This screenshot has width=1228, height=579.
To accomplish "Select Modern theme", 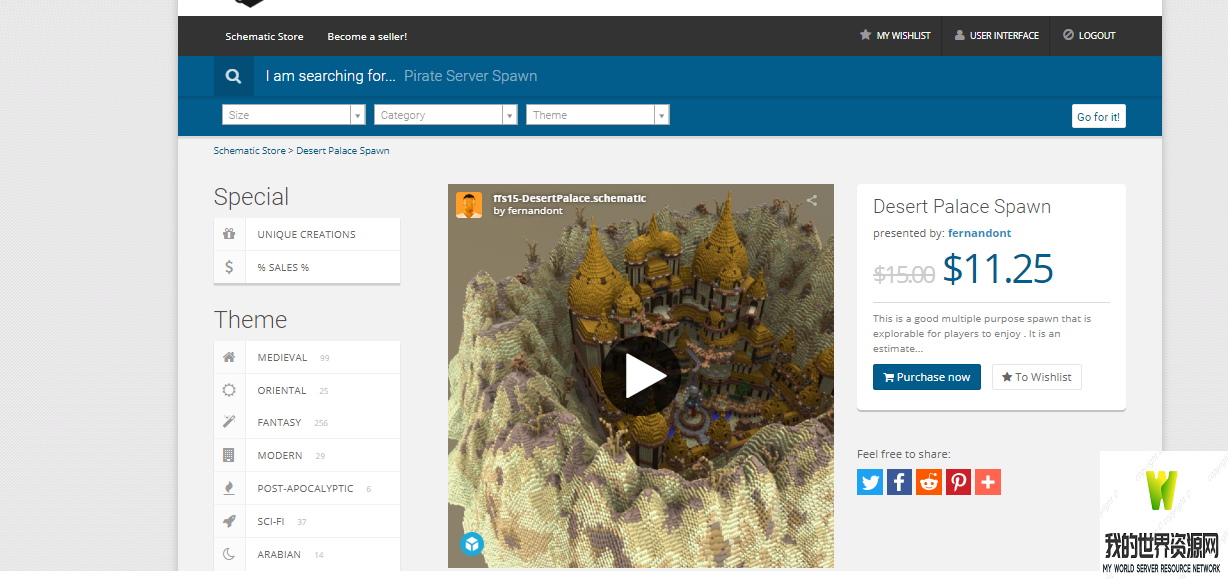I will point(307,455).
